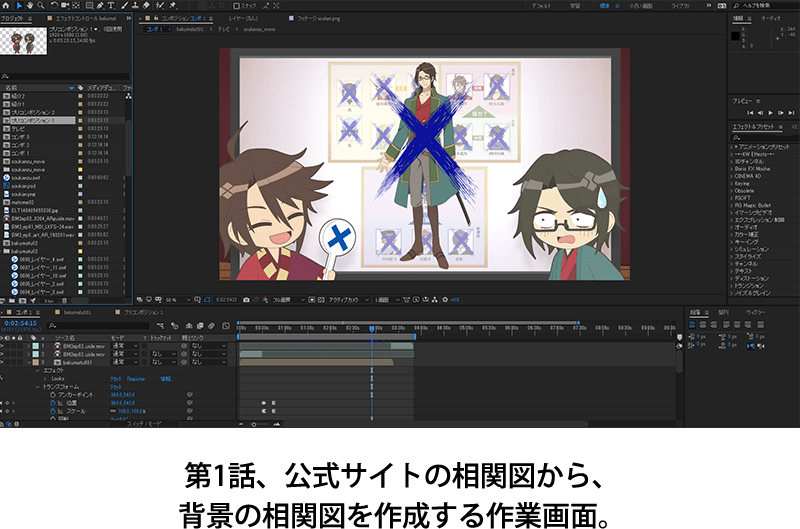The height and width of the screenshot is (529, 800).
Task: Click the preview play button
Action: pyautogui.click(x=770, y=113)
